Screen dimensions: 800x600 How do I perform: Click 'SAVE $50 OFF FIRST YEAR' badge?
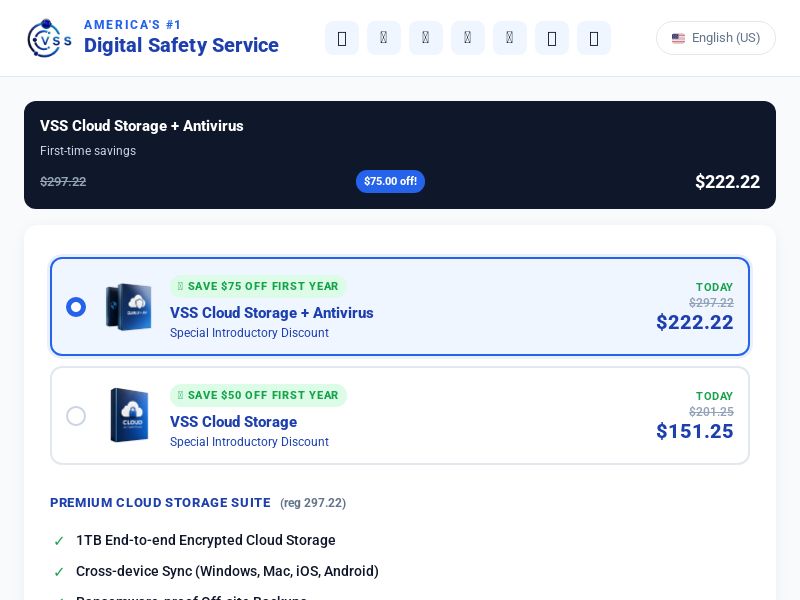258,395
